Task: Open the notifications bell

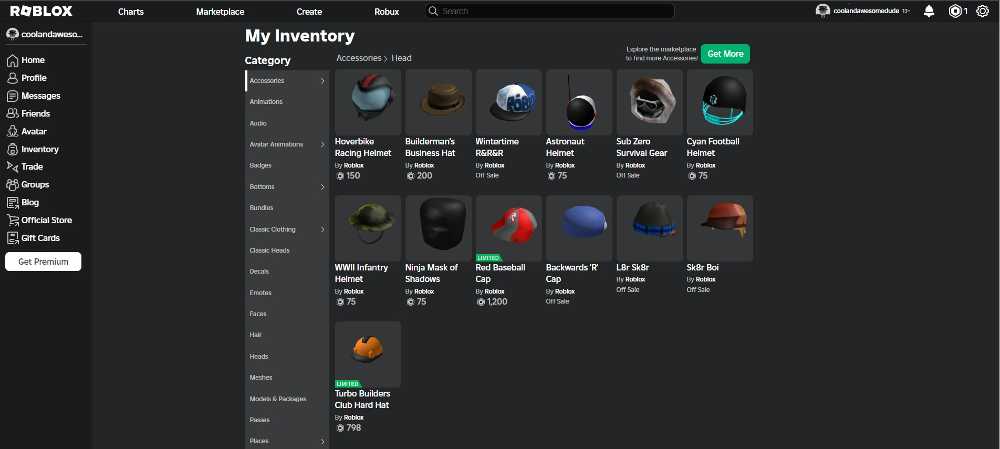Action: pos(929,11)
